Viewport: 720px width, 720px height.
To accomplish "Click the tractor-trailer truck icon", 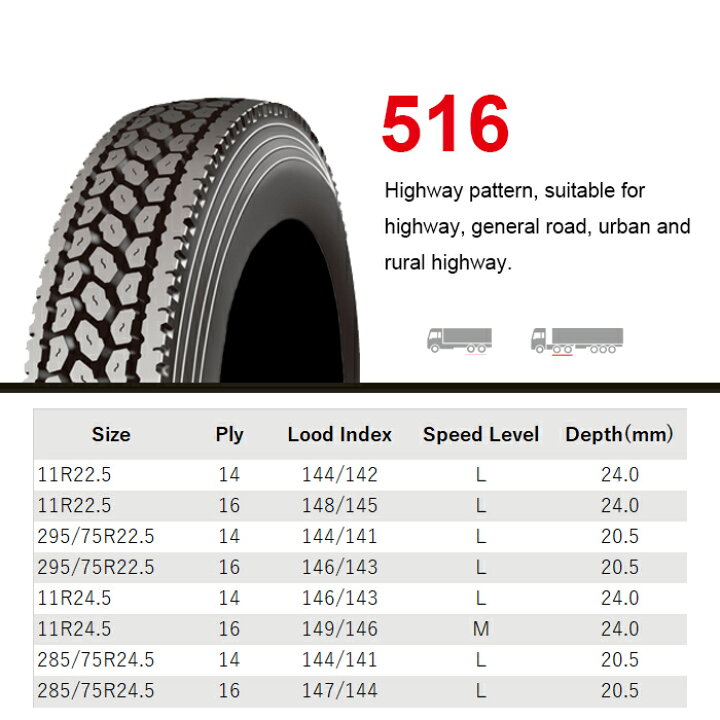I will click(577, 341).
